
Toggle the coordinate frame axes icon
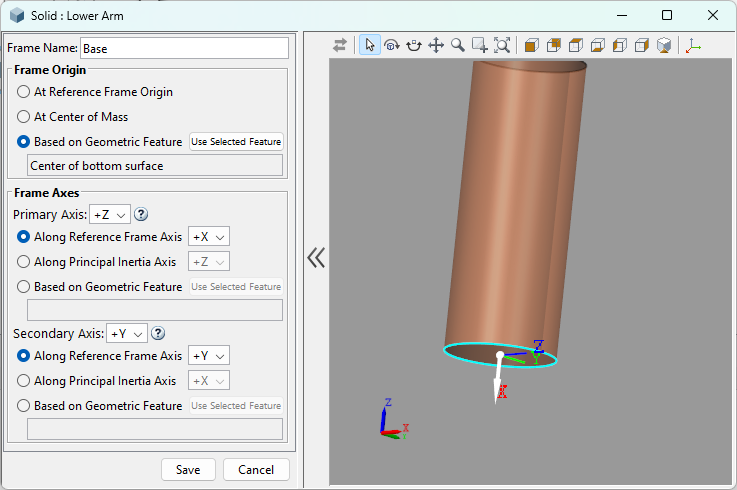(693, 45)
